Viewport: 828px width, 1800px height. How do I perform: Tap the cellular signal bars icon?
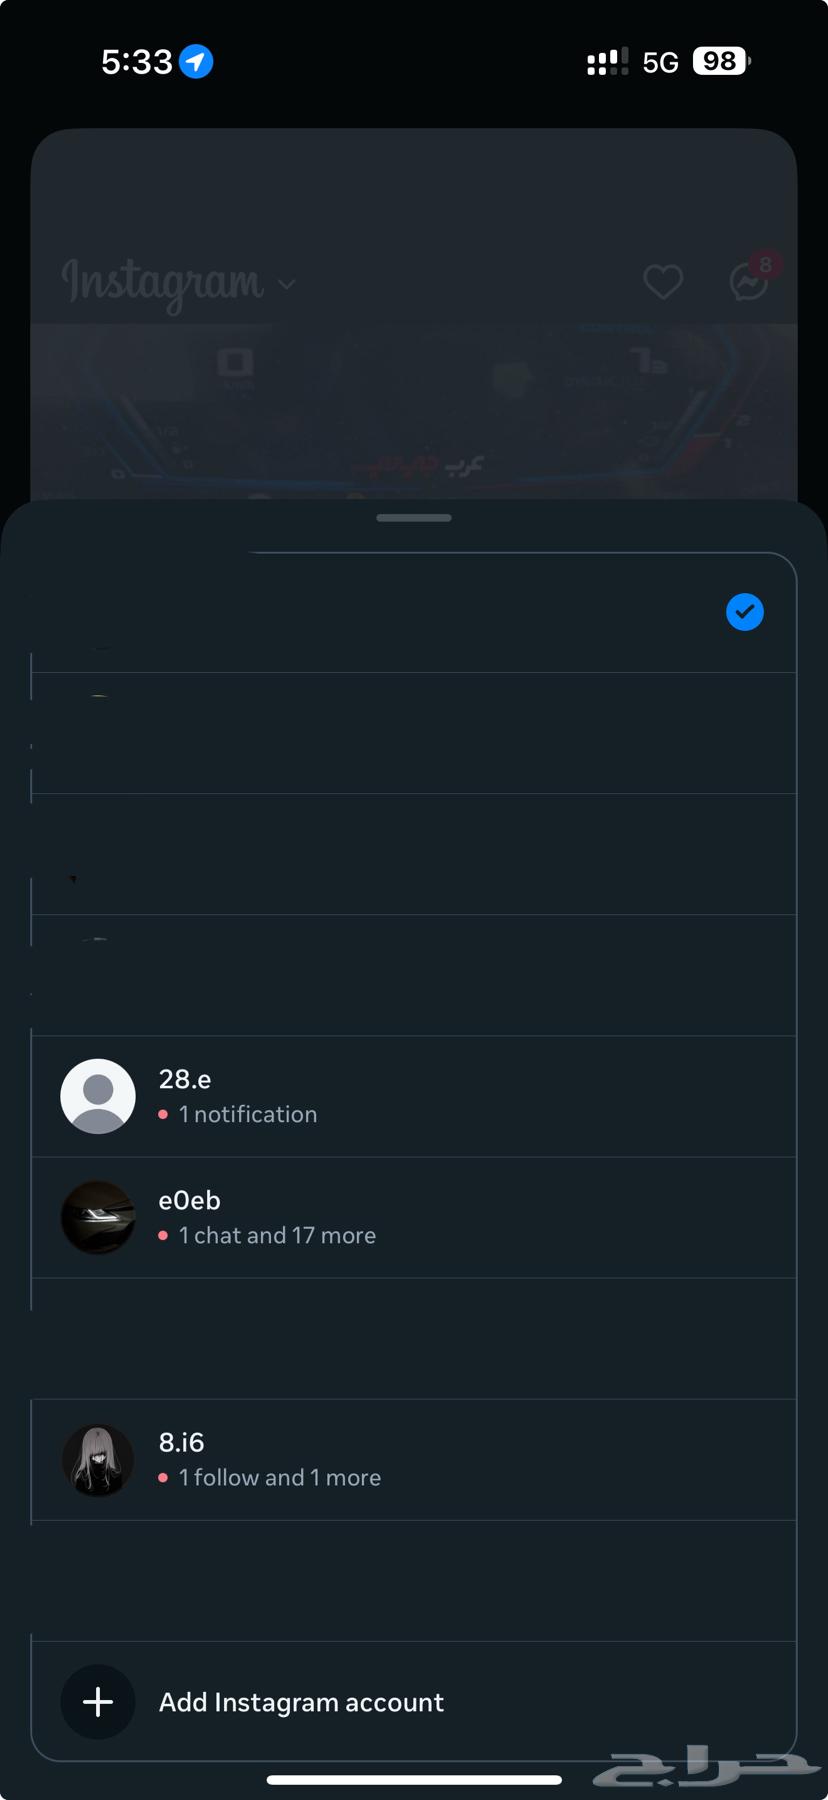607,62
